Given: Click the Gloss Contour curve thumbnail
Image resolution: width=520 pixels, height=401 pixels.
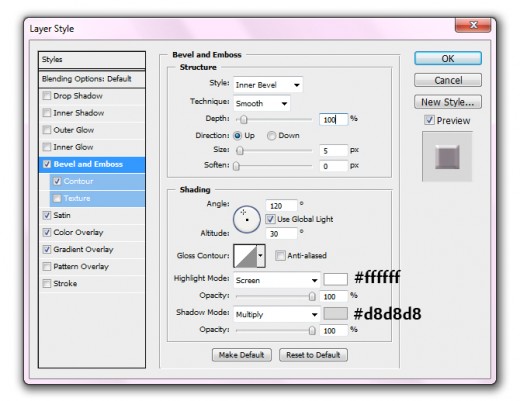Looking at the screenshot, I should pos(245,256).
